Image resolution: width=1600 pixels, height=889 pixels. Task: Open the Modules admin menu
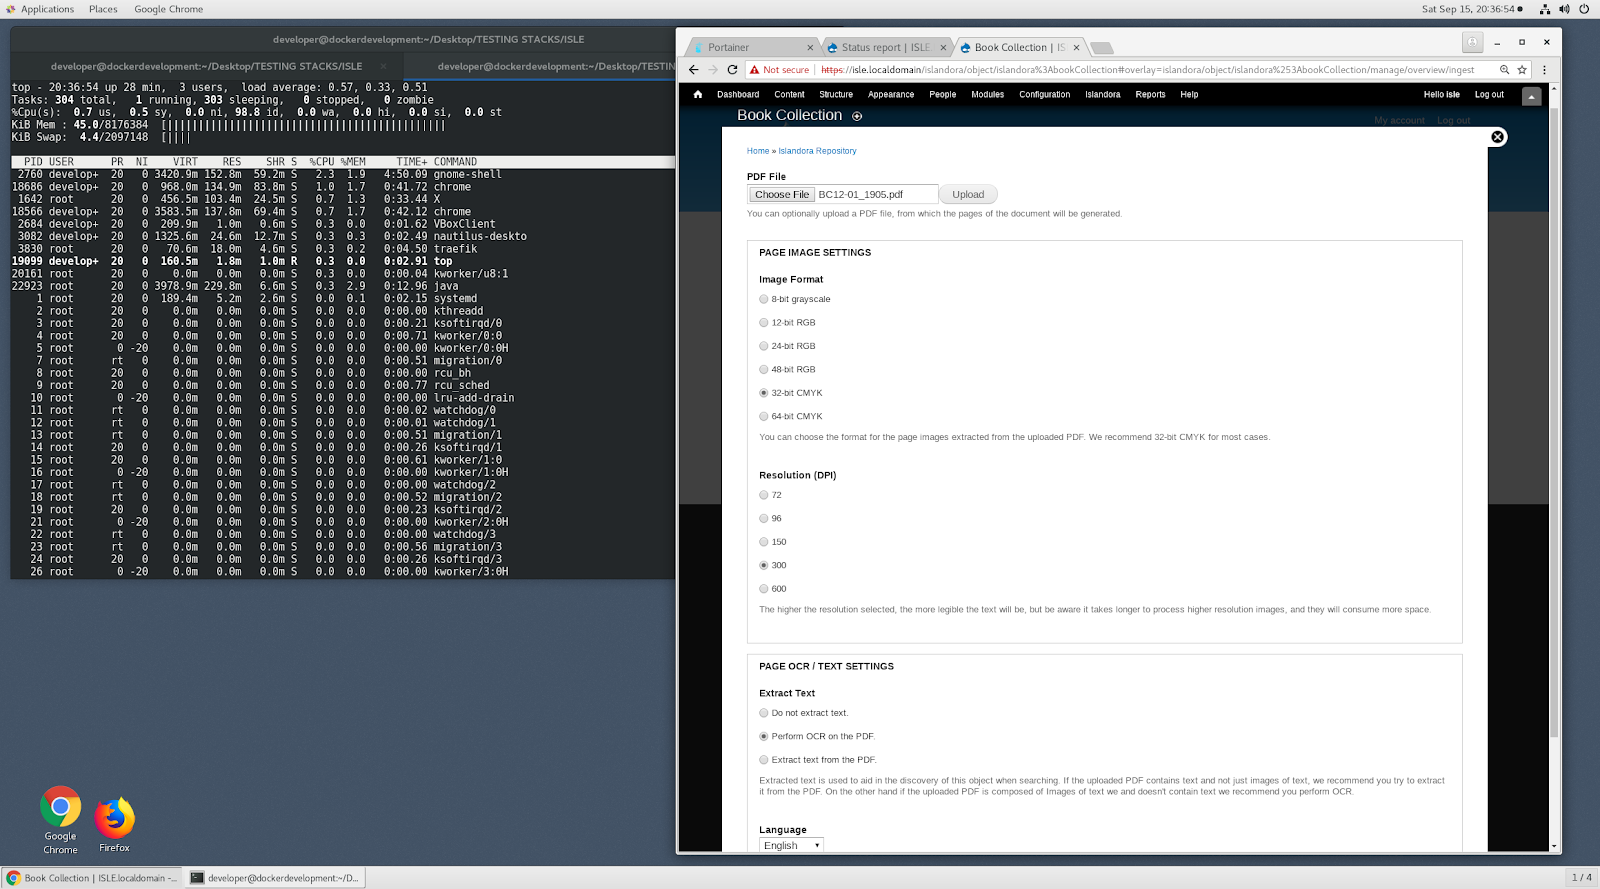pos(987,94)
